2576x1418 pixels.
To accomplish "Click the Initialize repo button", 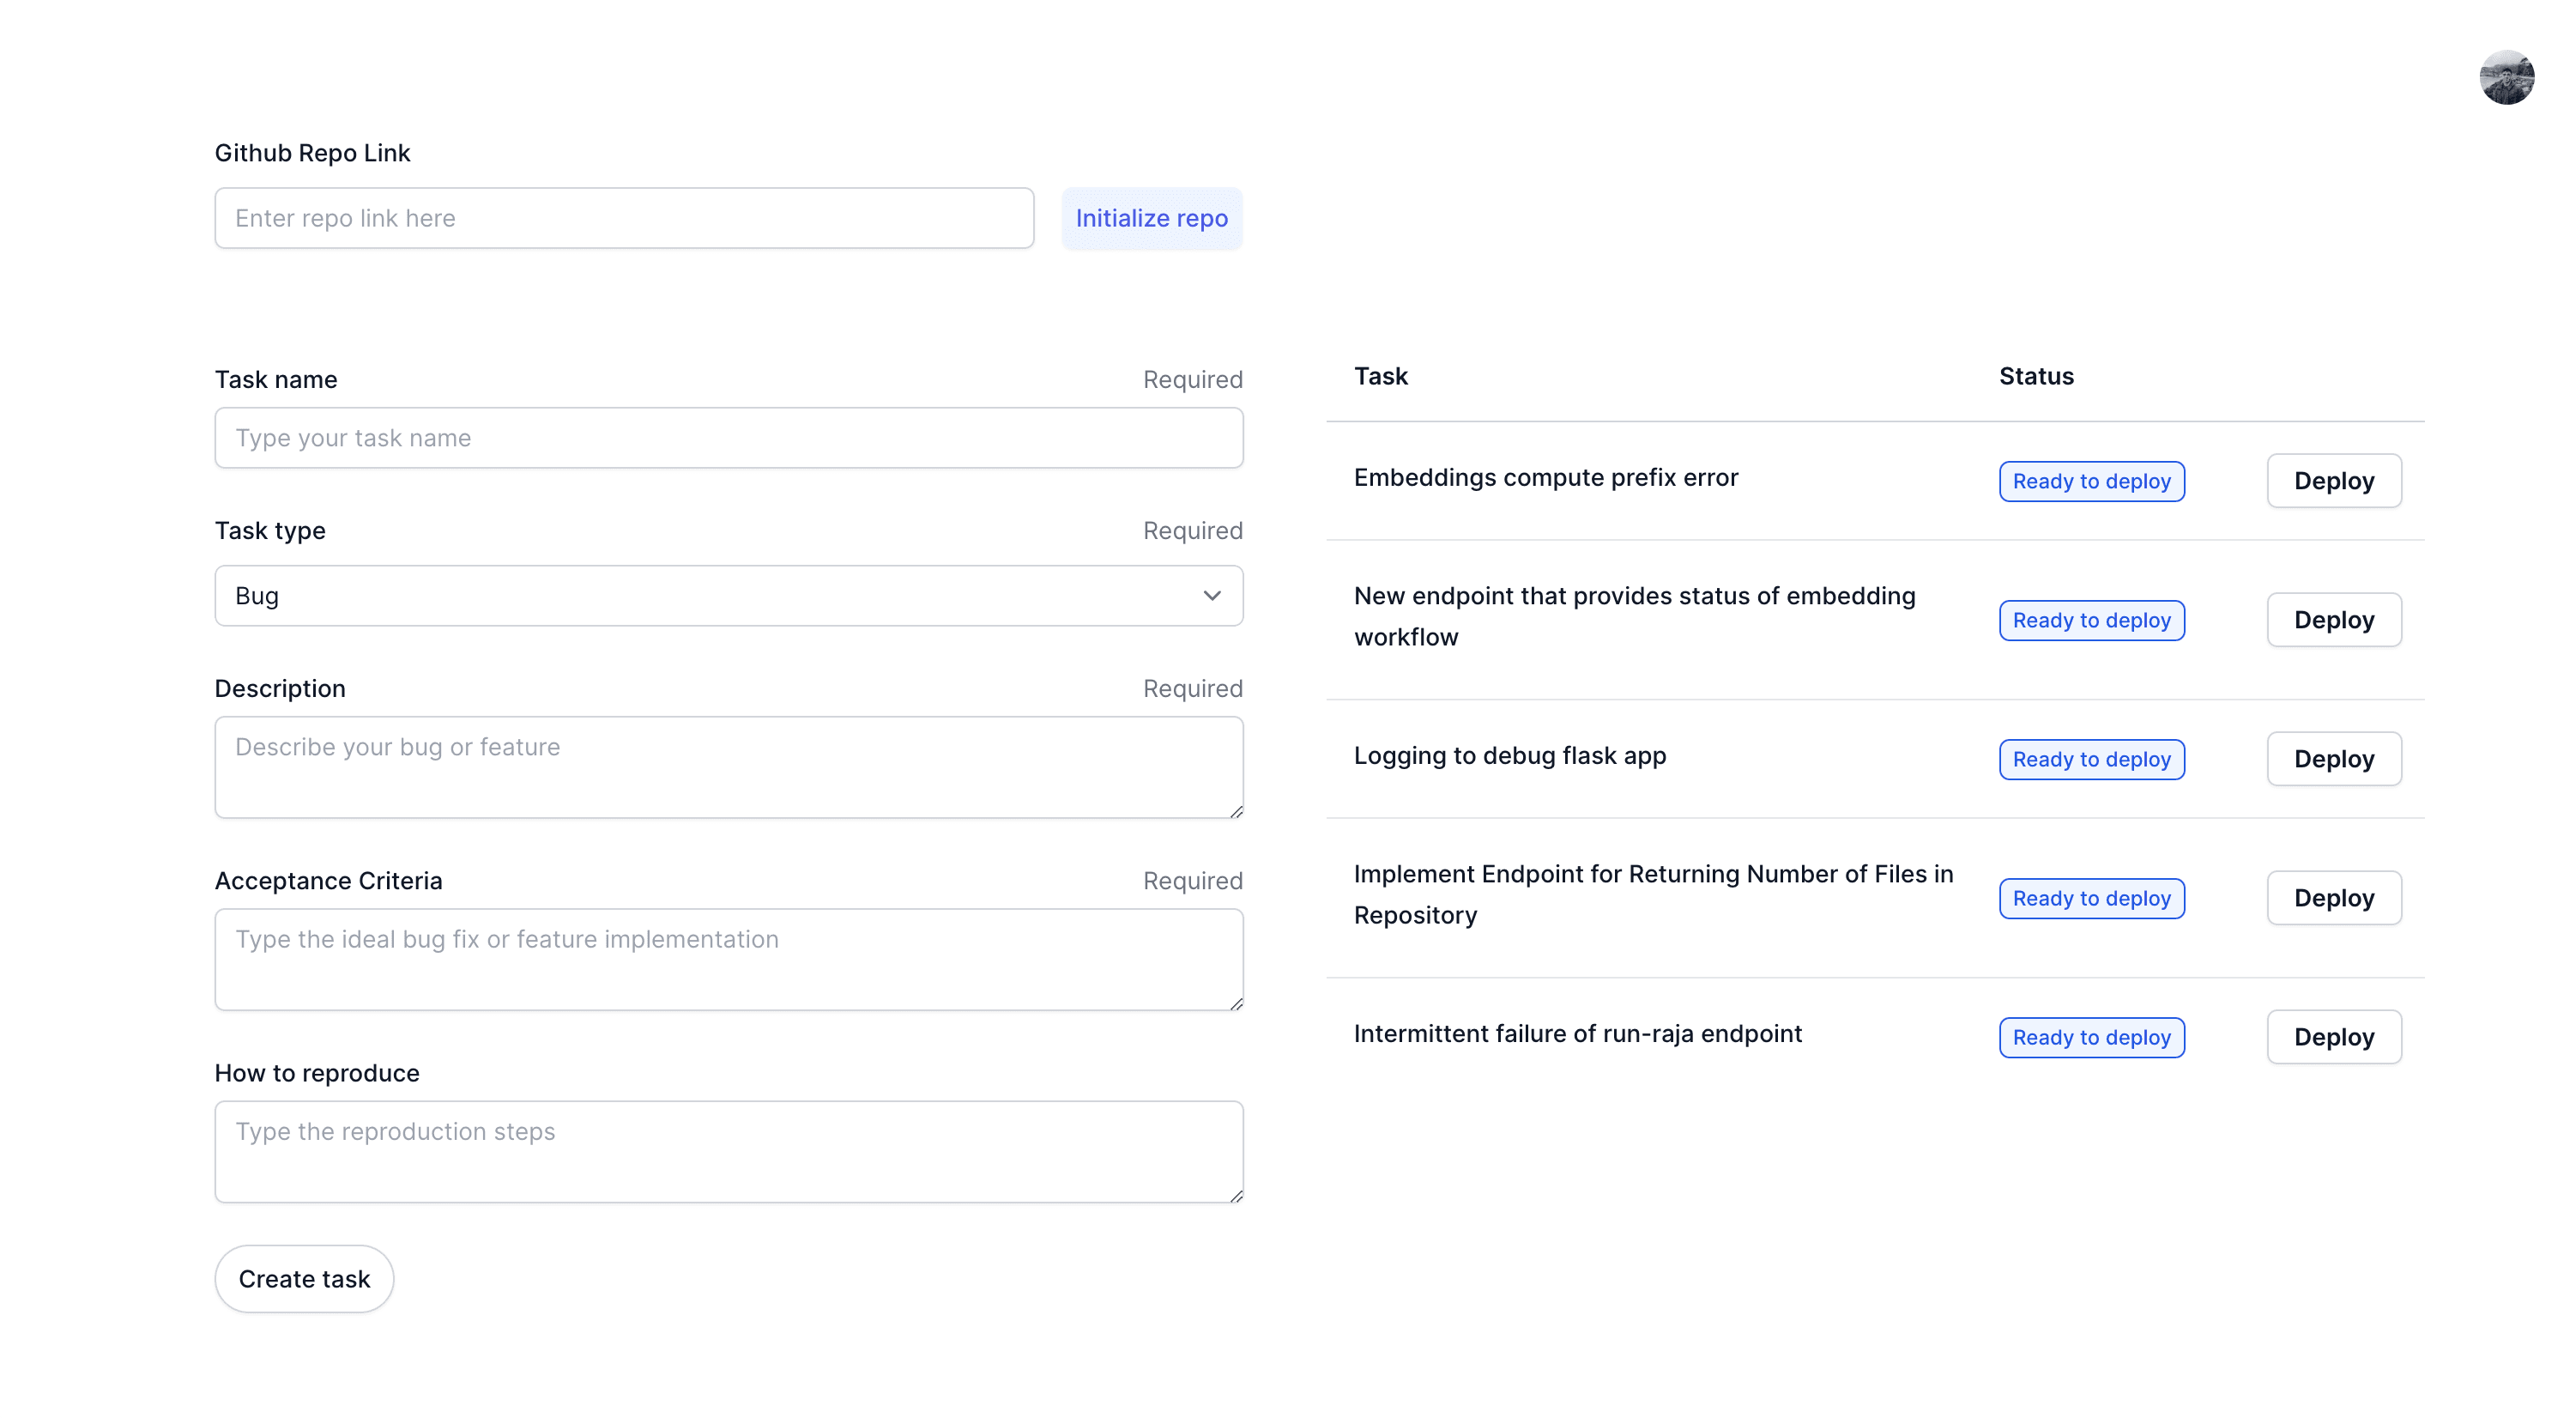I will click(1151, 218).
